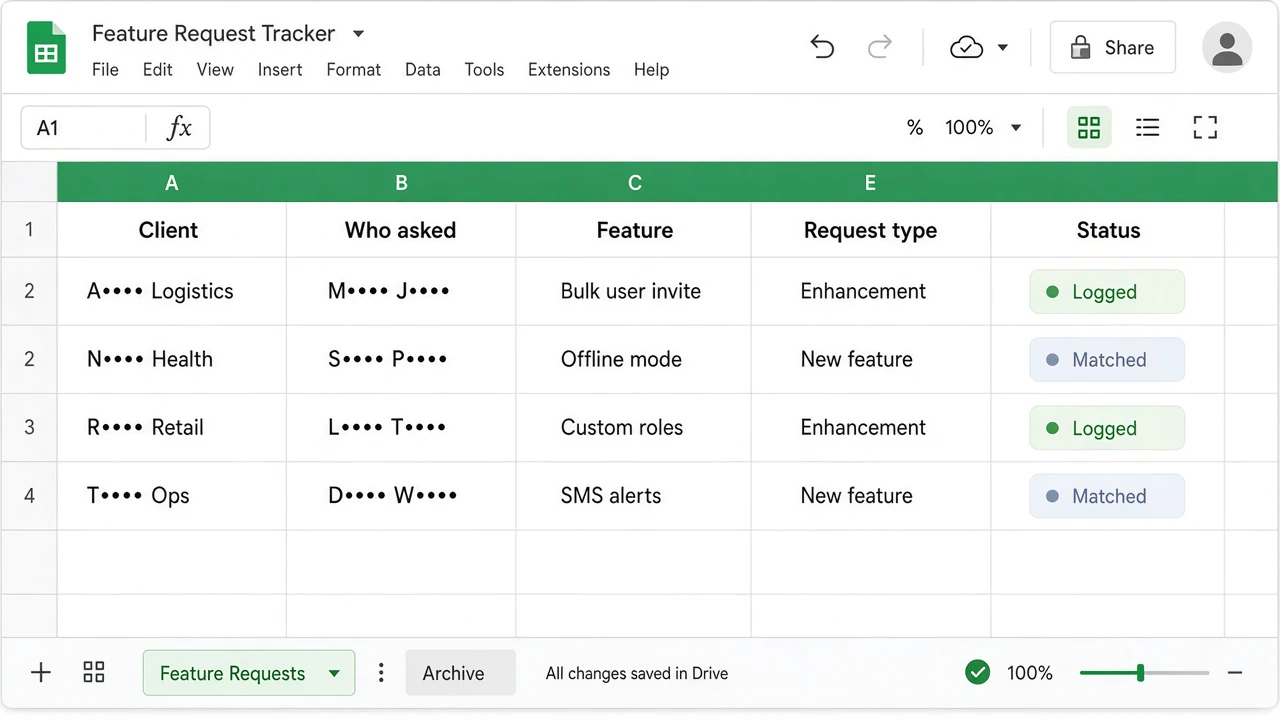
Task: Click Logged status chip for Custom roles
Action: tap(1107, 428)
